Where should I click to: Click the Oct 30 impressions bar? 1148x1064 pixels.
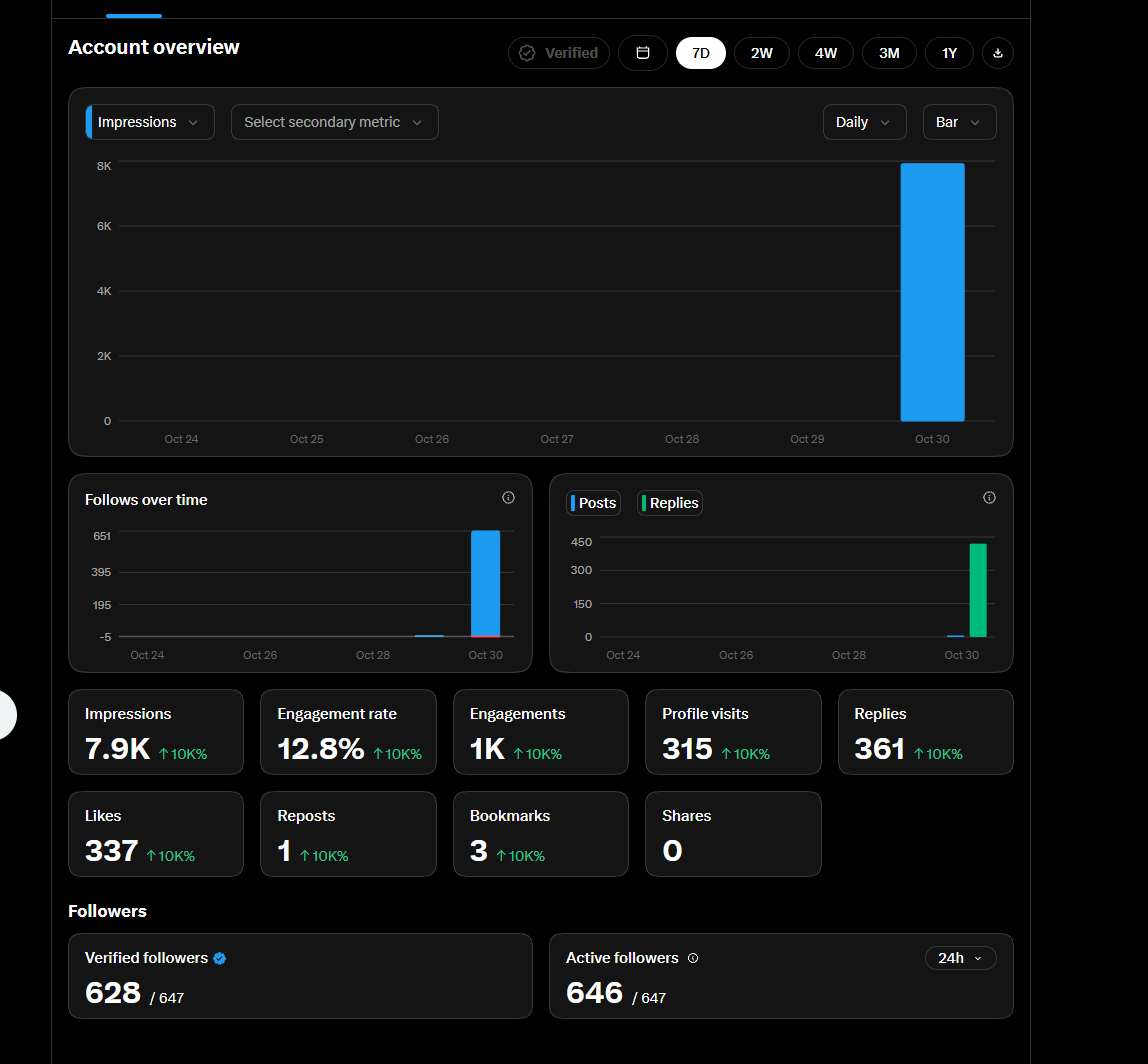(x=932, y=292)
